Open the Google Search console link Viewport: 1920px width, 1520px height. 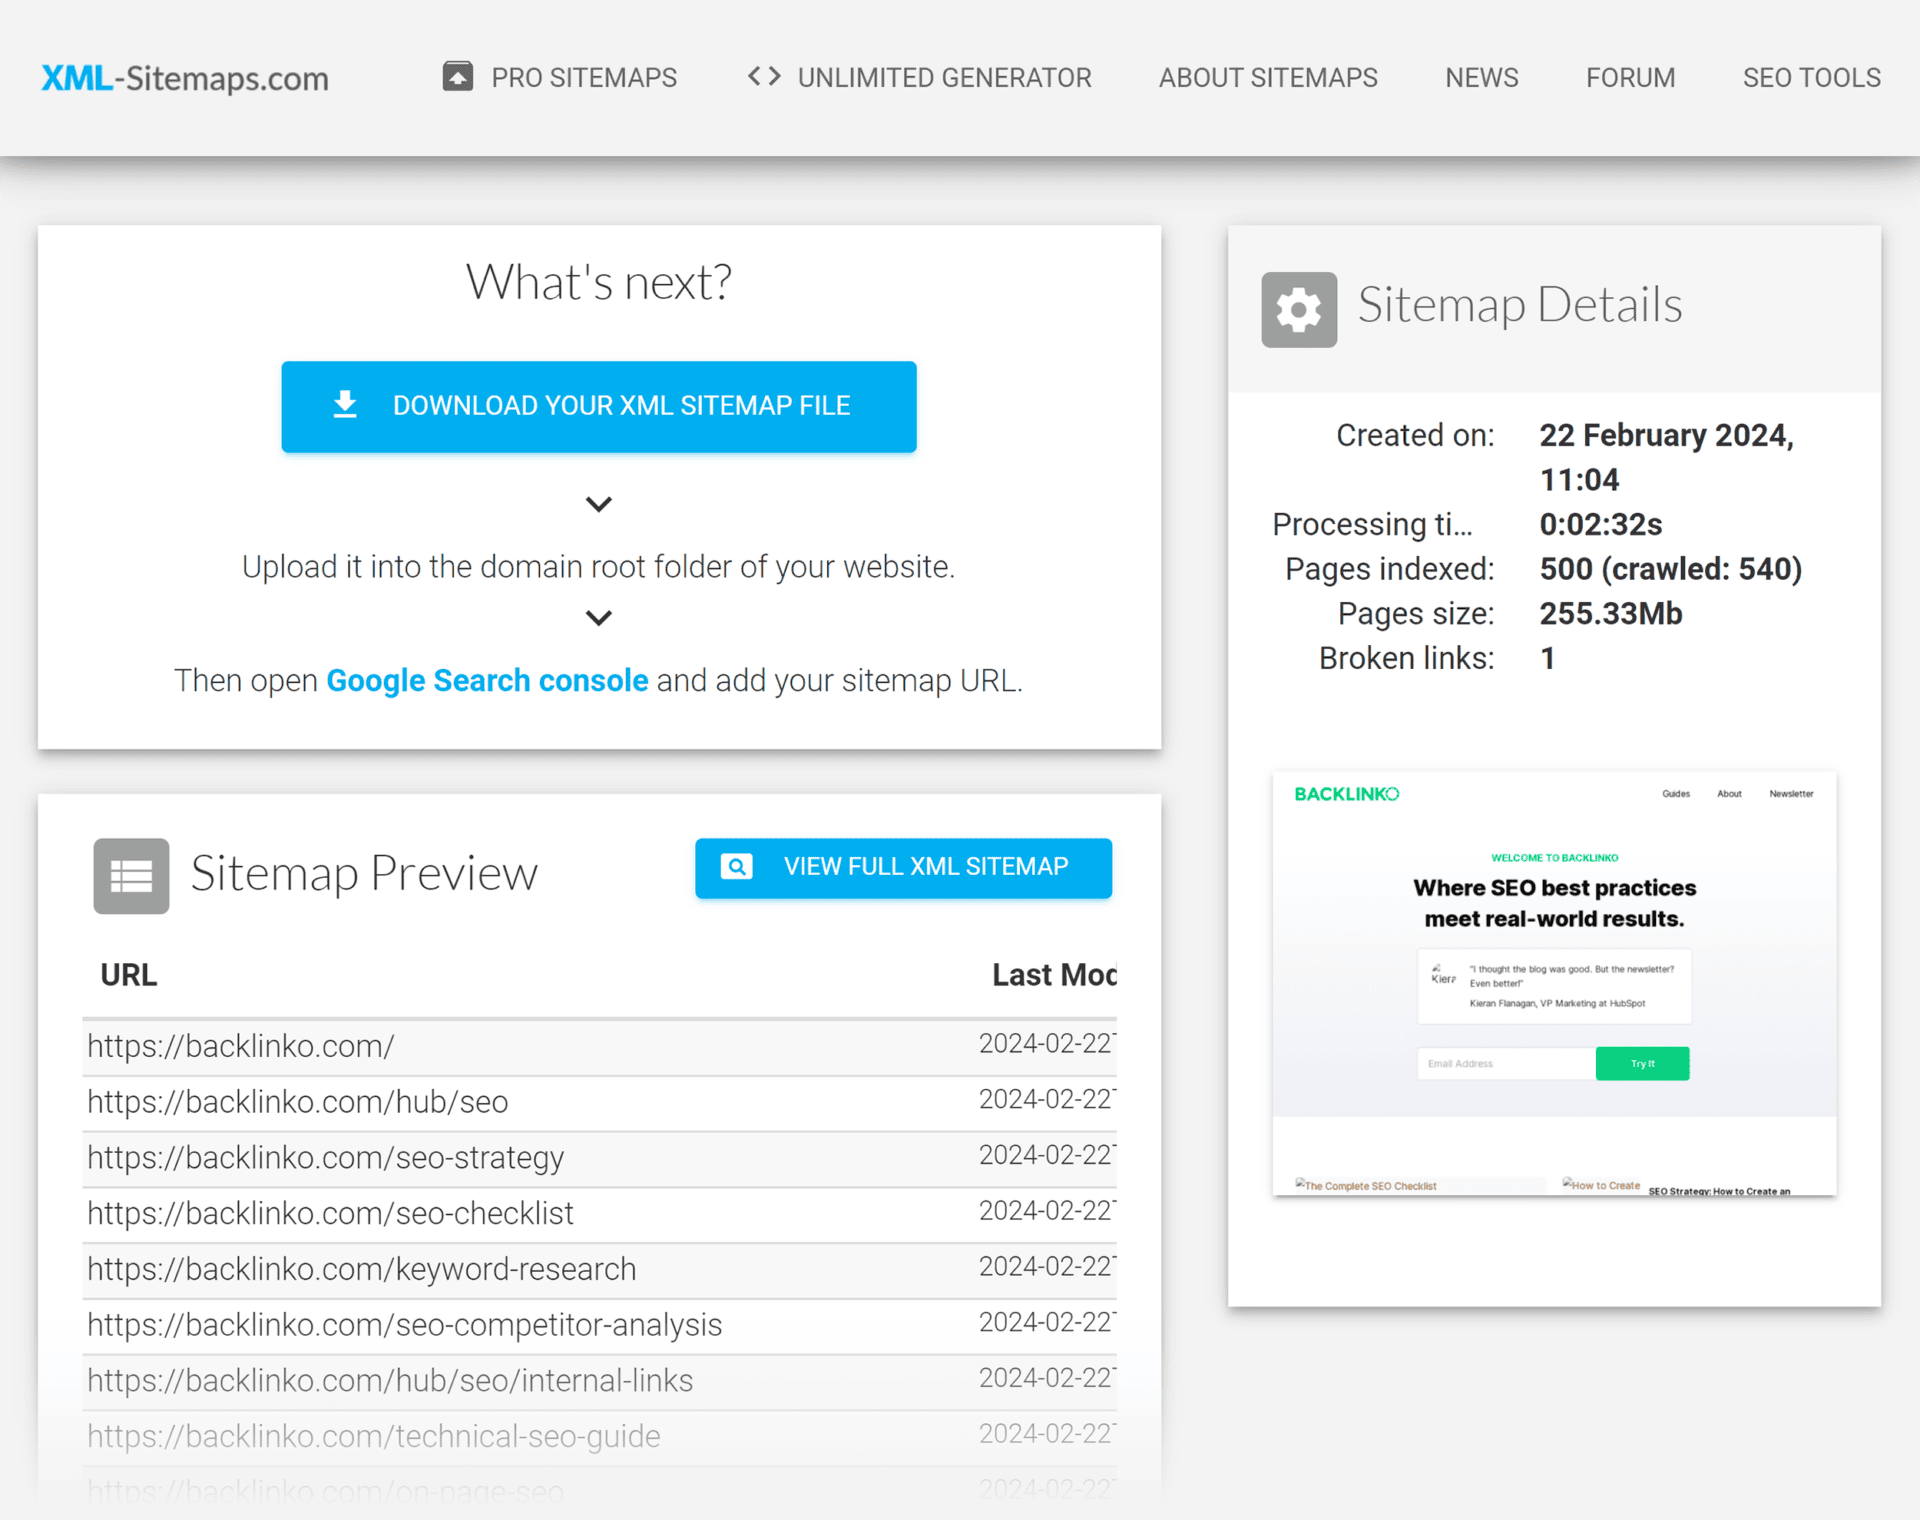point(487,680)
